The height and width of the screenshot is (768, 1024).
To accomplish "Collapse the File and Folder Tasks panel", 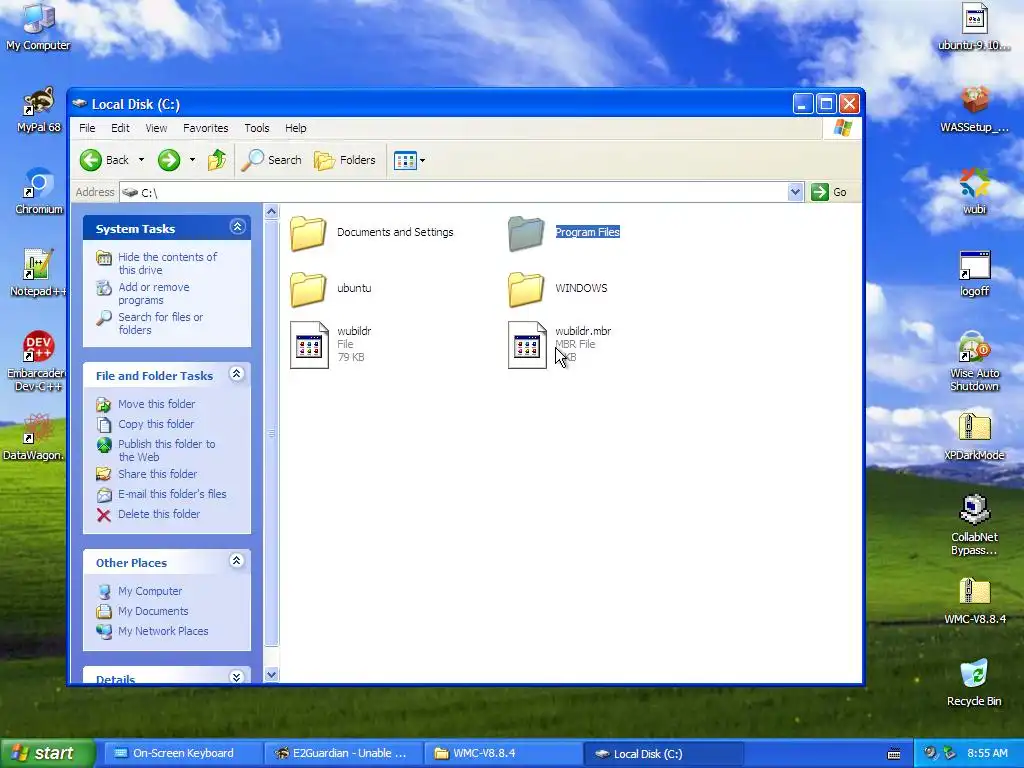I will 236,374.
